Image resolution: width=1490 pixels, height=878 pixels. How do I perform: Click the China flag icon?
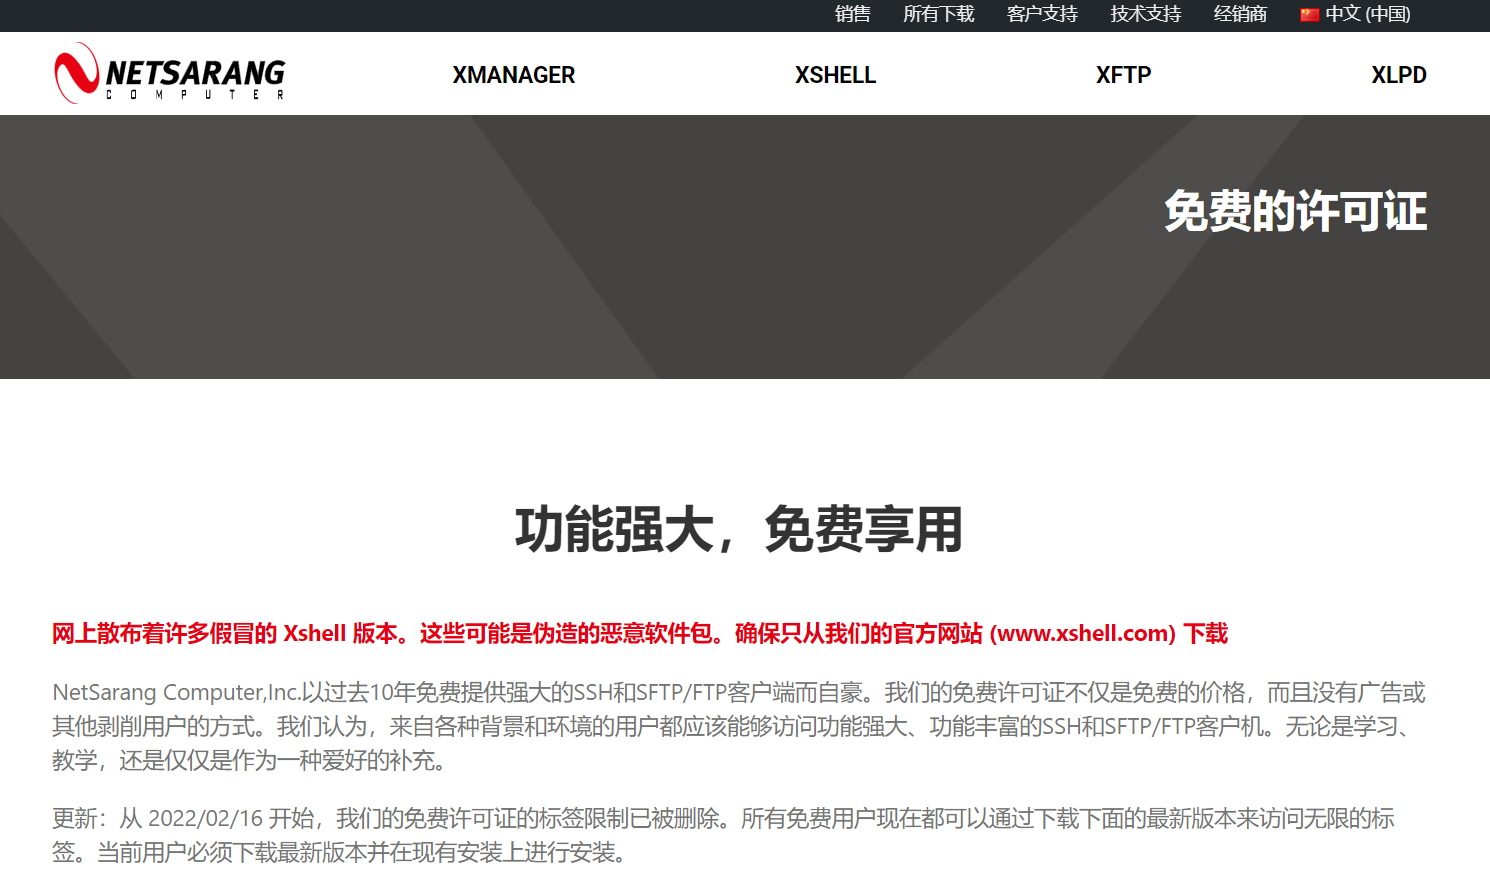point(1309,14)
